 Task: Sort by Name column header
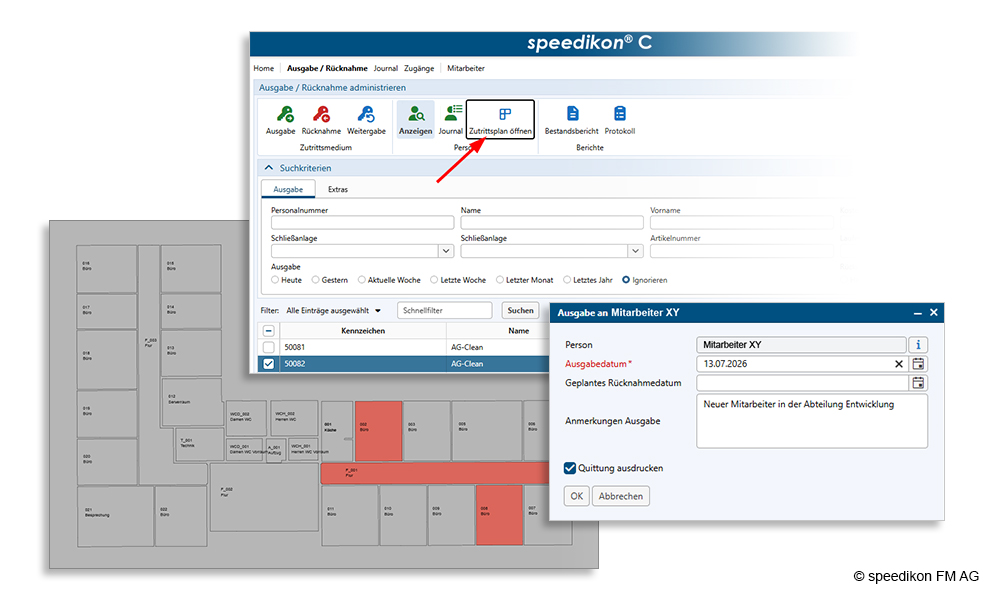pos(518,331)
